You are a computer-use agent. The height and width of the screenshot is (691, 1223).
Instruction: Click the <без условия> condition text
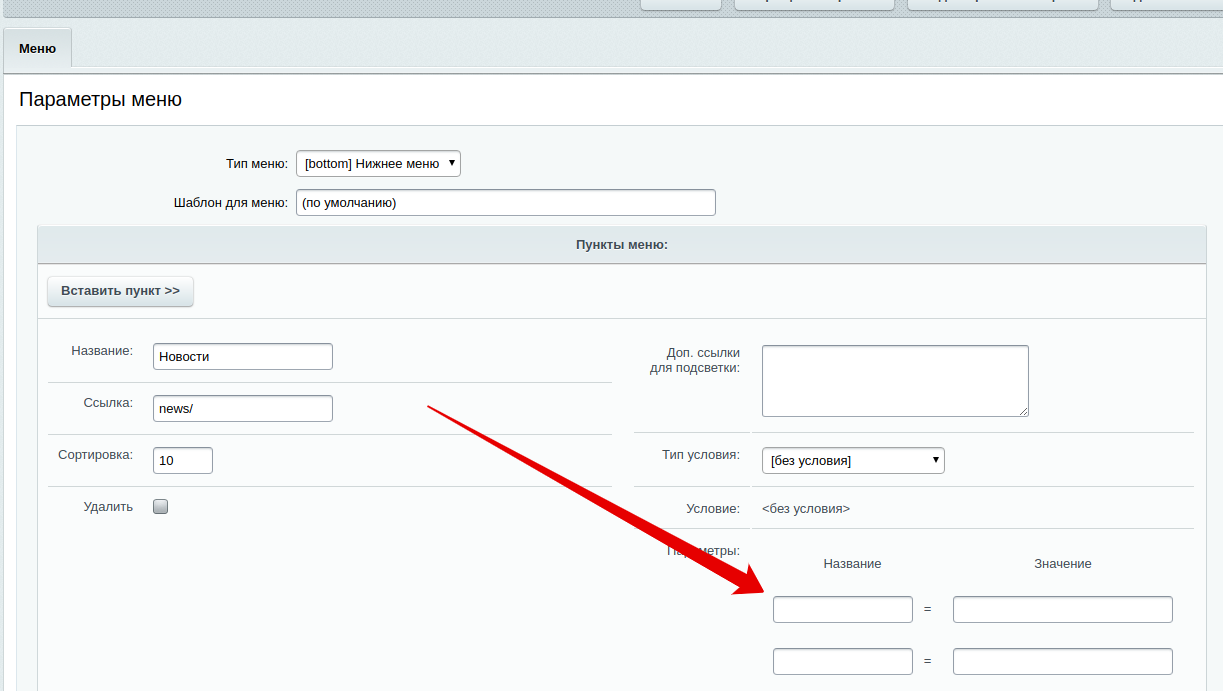805,509
